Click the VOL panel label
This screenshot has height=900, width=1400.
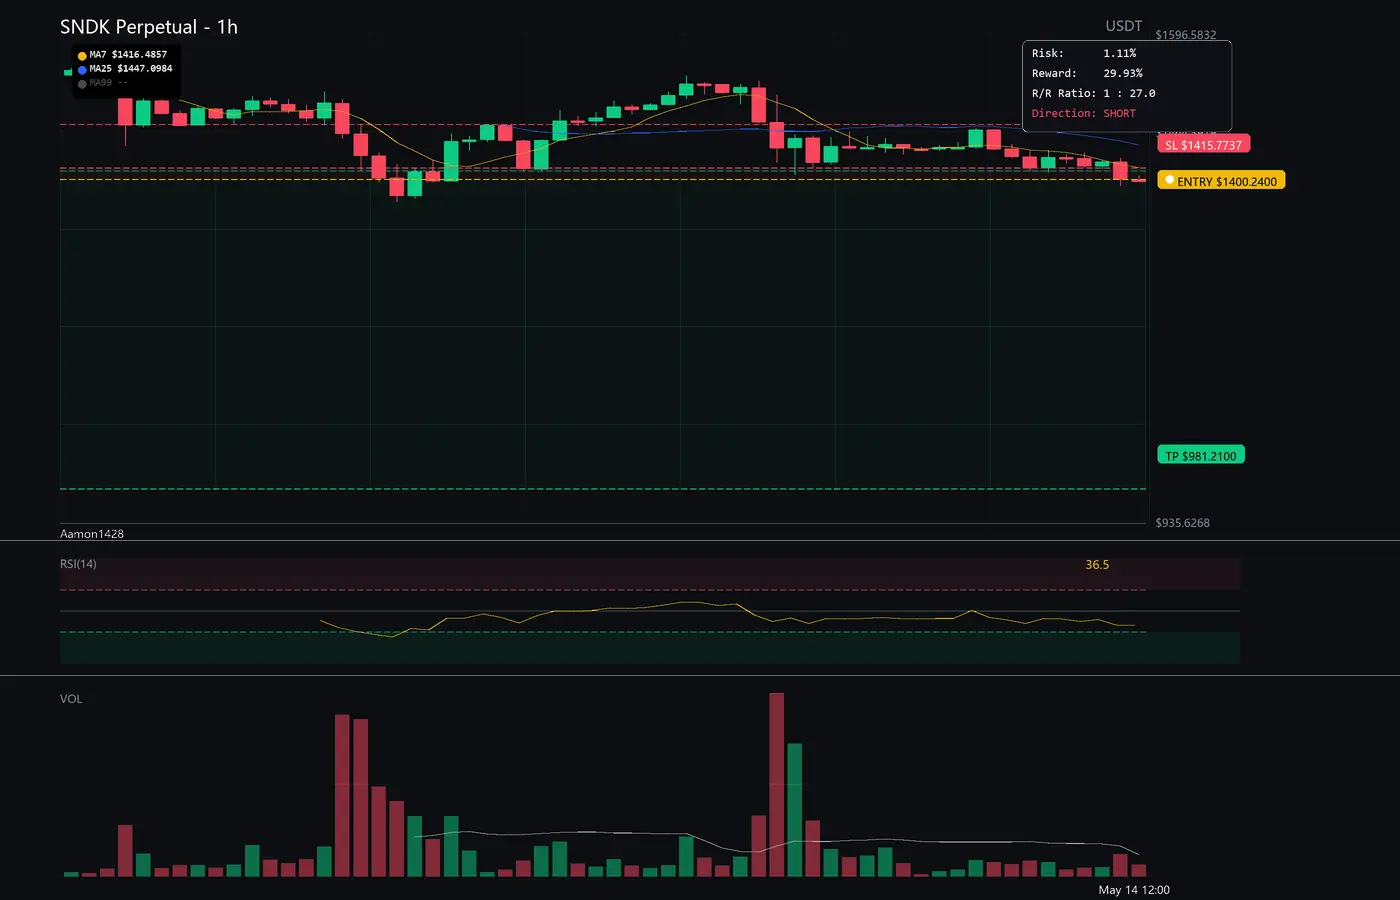point(71,699)
